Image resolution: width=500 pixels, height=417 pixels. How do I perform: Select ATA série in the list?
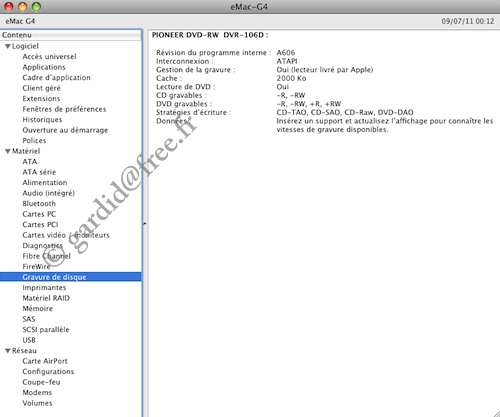[39, 172]
